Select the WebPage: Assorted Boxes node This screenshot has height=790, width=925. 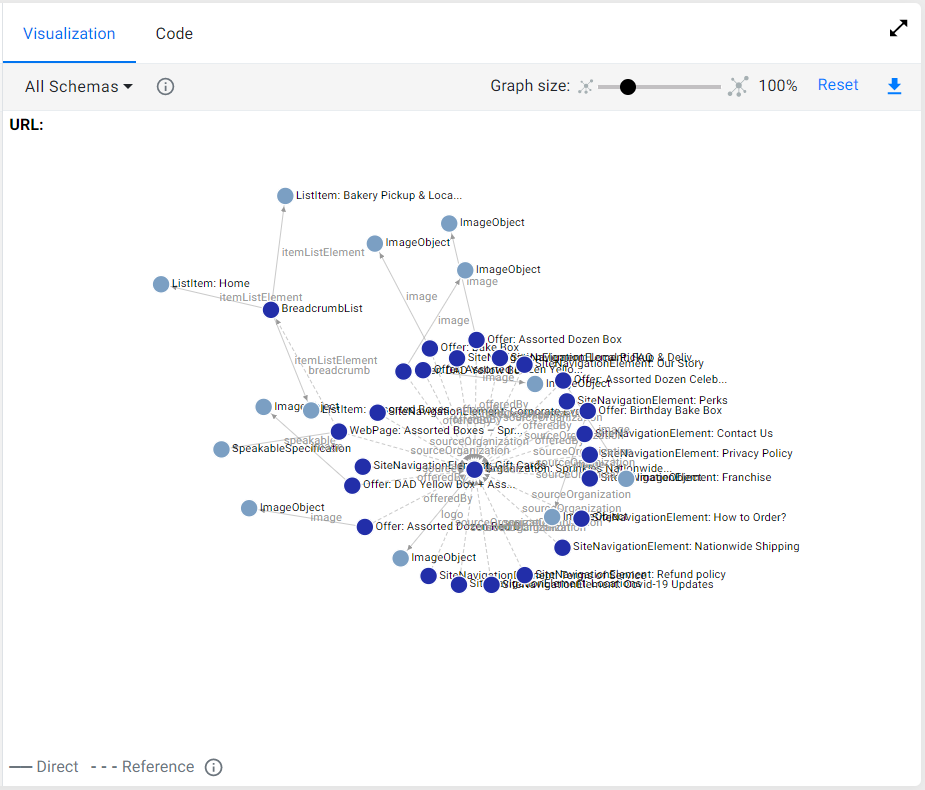339,432
